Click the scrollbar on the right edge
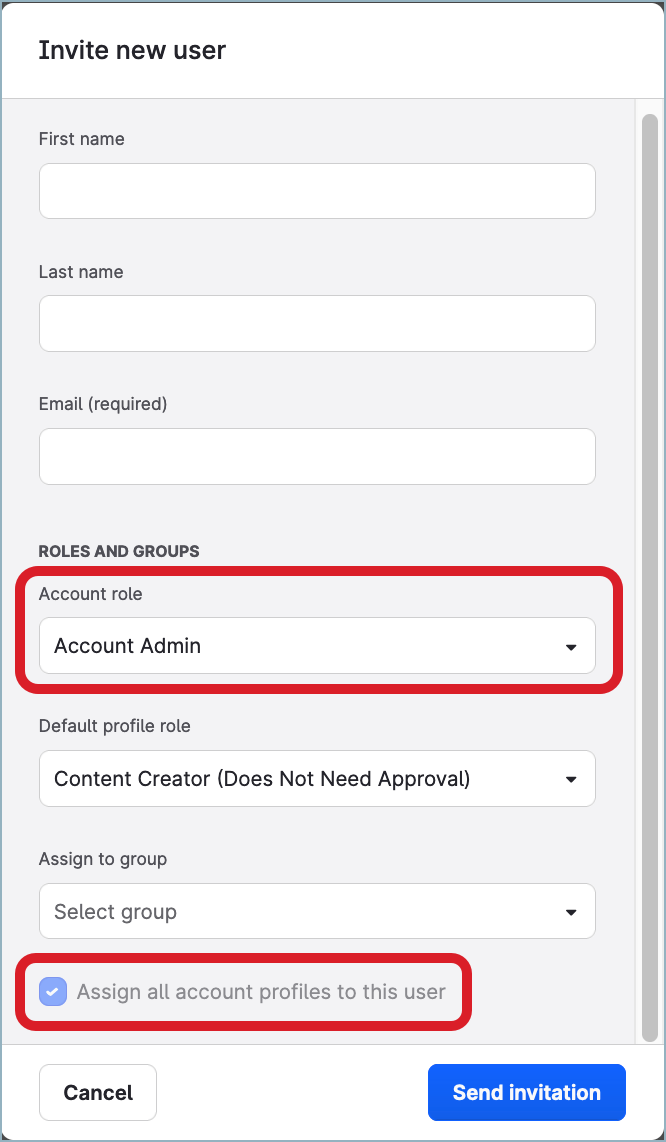Image resolution: width=666 pixels, height=1142 pixels. (647, 400)
